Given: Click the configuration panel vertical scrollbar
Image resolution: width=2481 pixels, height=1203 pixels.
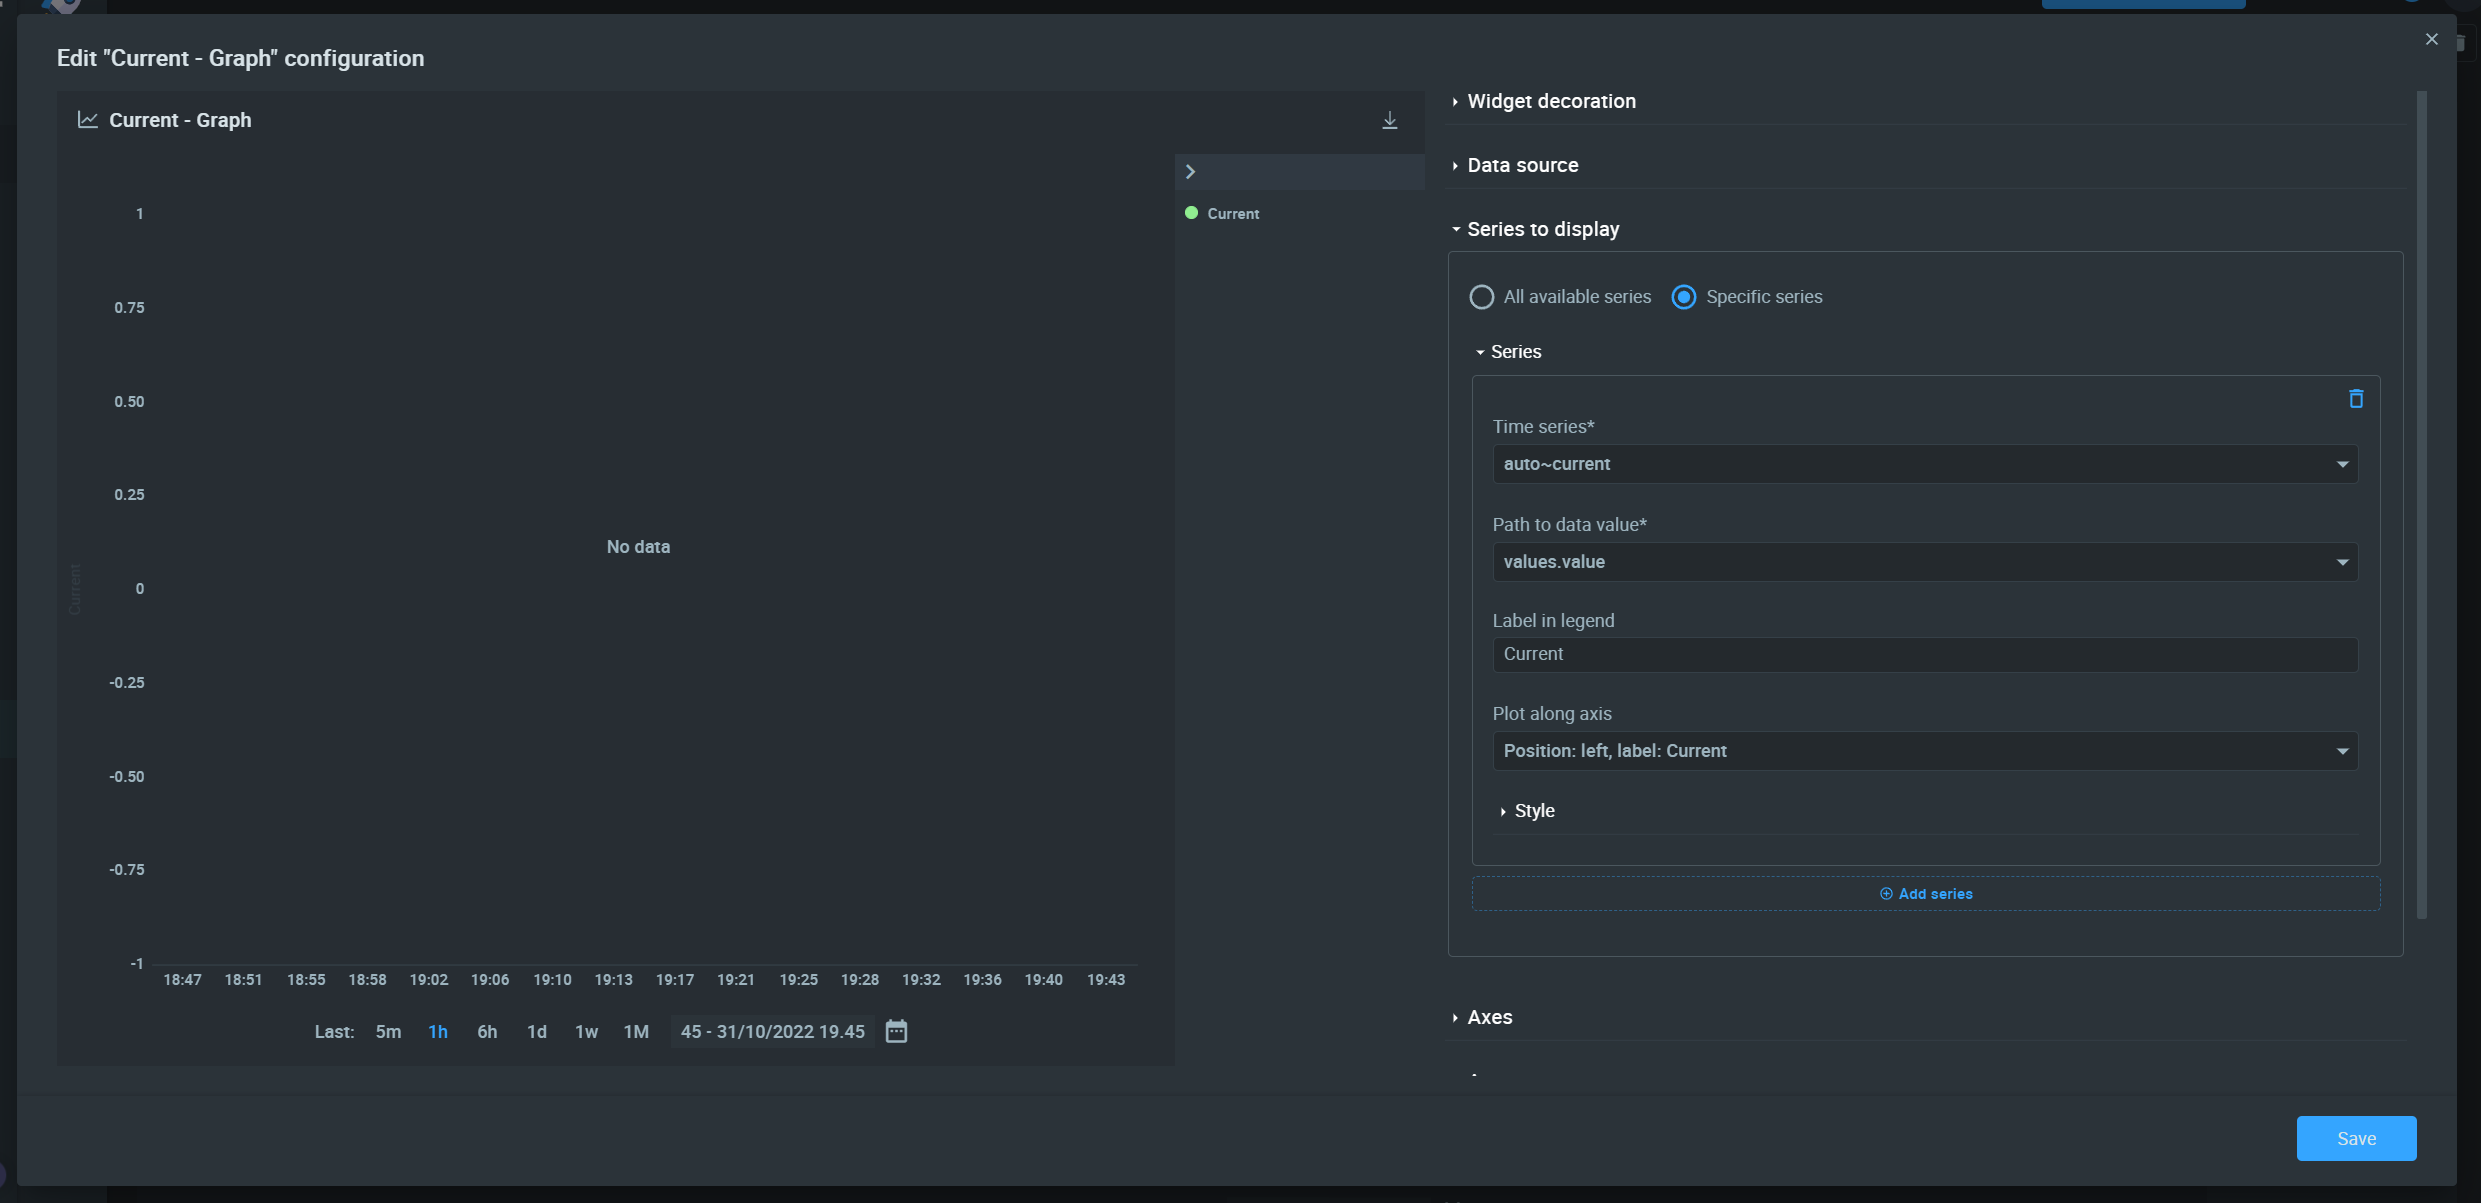Looking at the screenshot, I should pyautogui.click(x=2421, y=505).
